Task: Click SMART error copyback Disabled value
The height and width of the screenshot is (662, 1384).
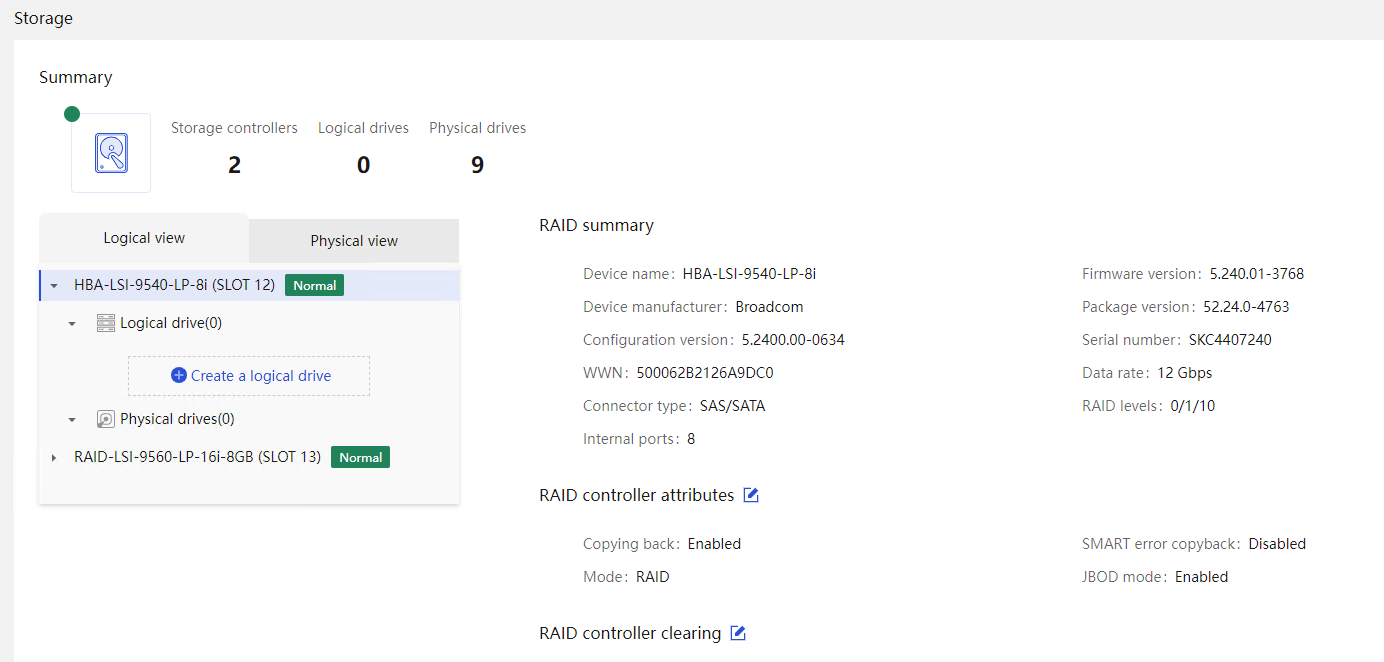Action: click(1277, 544)
